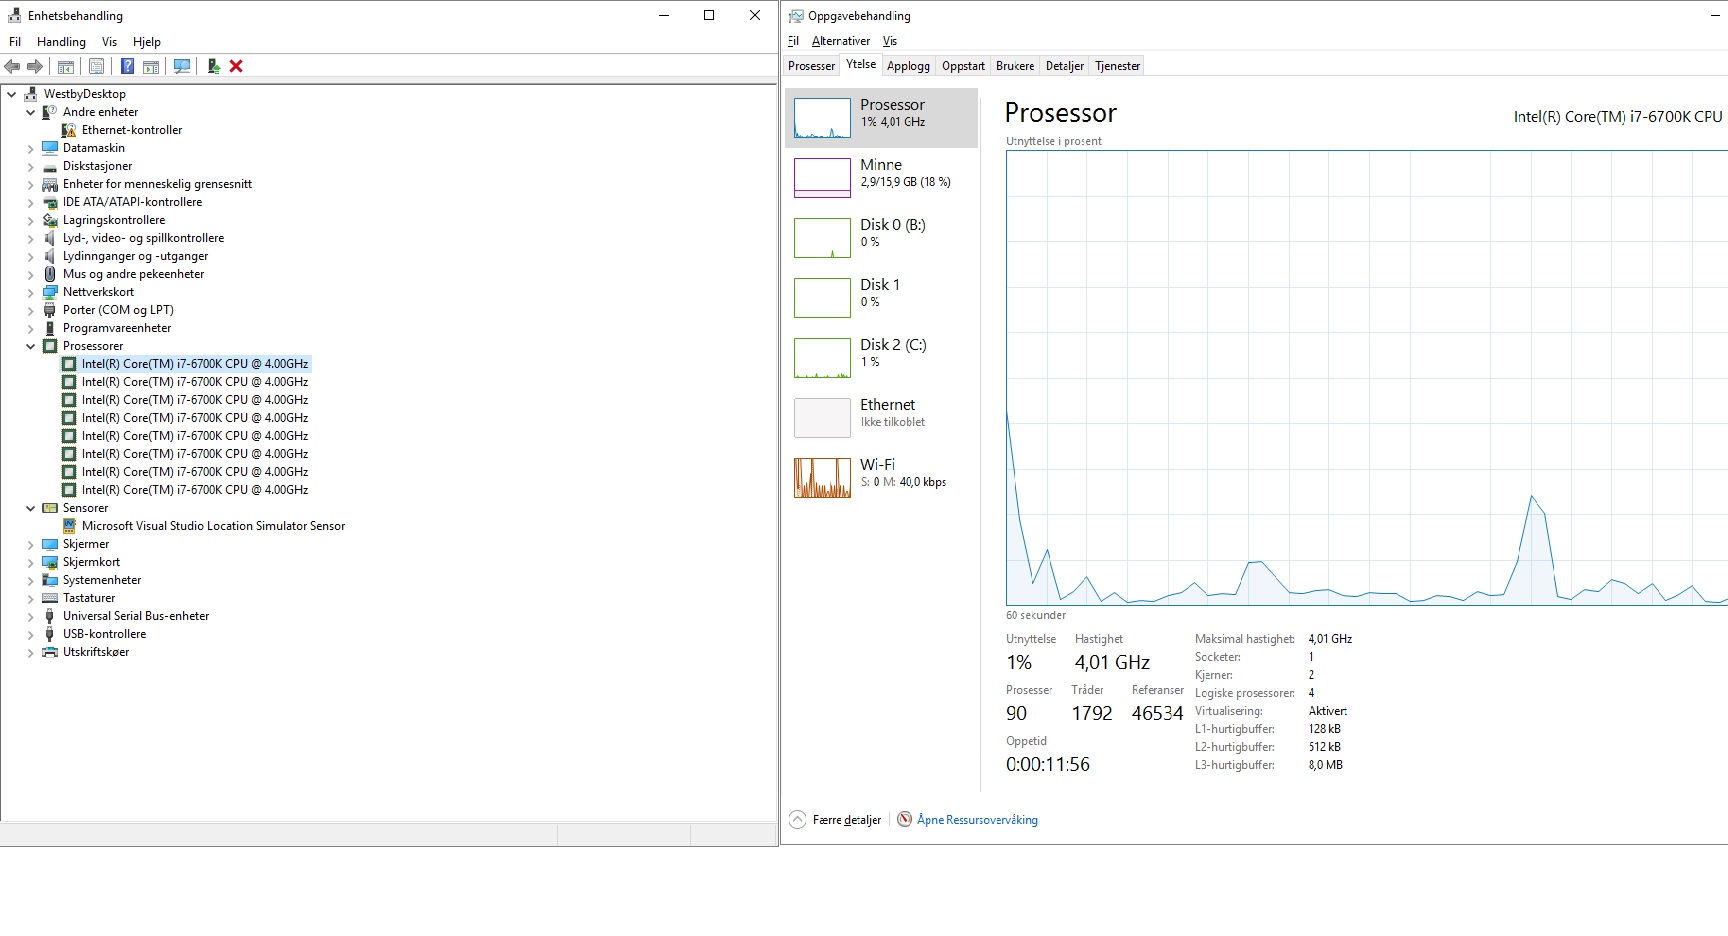Click the Back arrow in Enhetsbehandling toolbar

point(12,66)
